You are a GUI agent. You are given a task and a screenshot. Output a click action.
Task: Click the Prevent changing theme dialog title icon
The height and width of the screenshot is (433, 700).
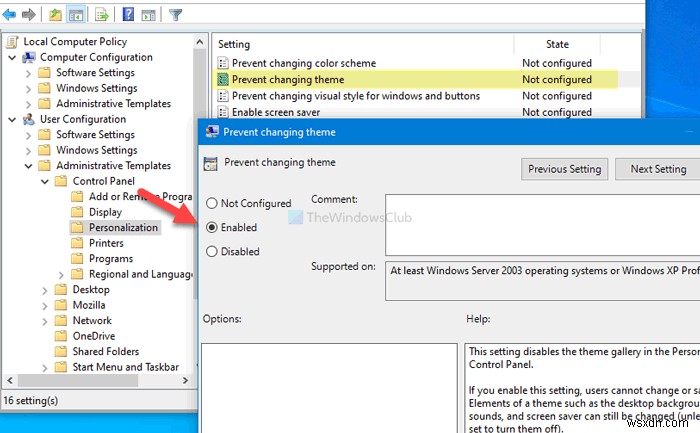(x=212, y=132)
